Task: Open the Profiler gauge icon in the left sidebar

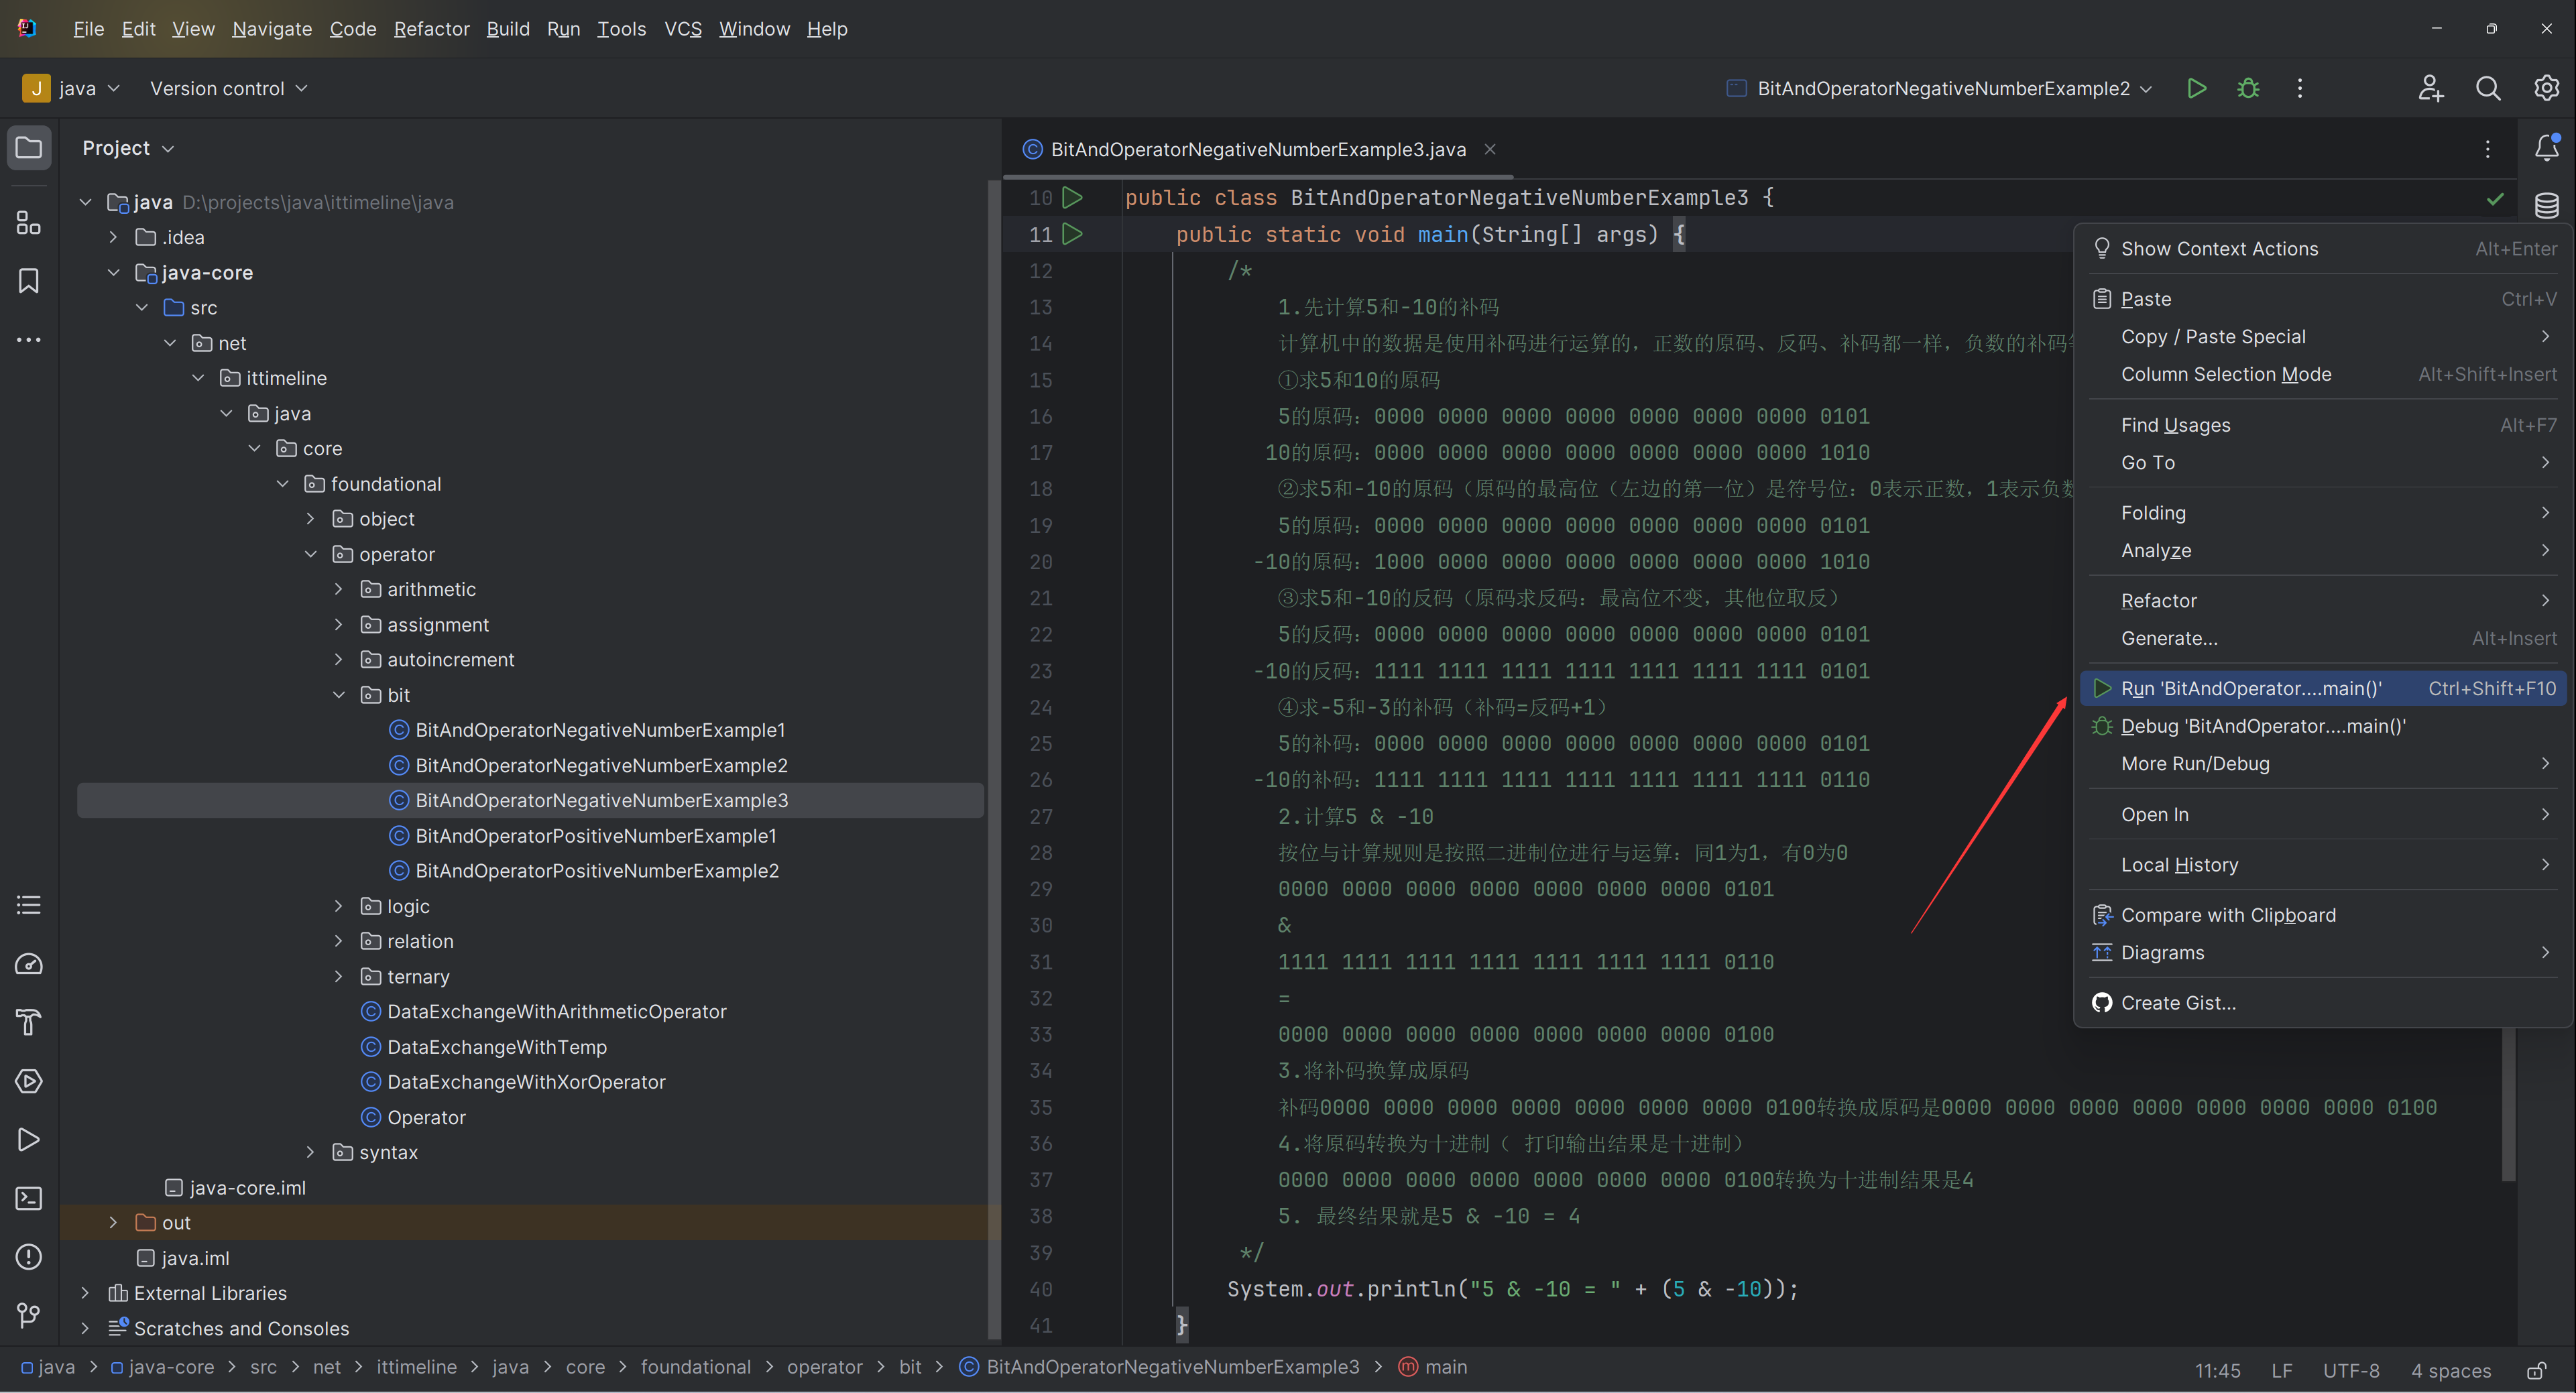Action: coord(29,964)
